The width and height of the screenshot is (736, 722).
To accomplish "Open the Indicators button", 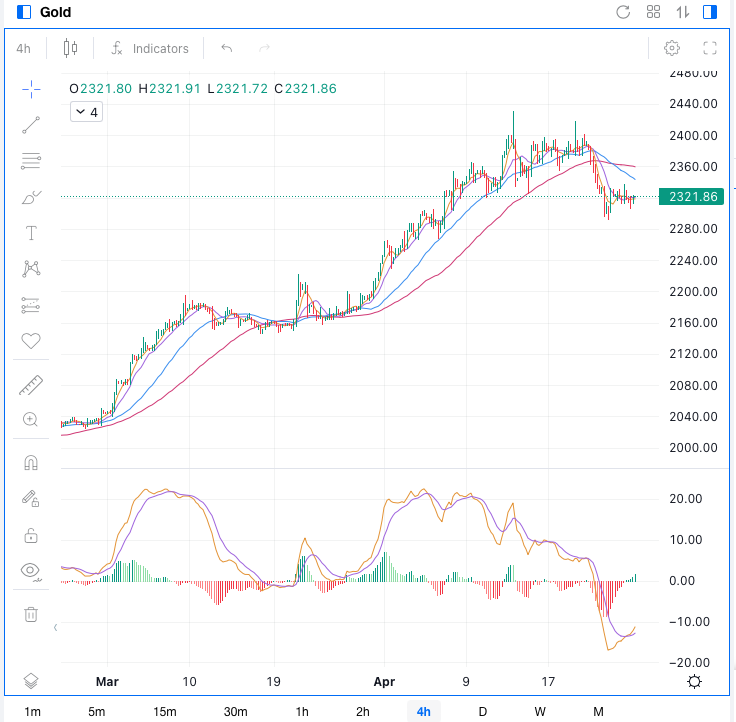I will pos(150,48).
